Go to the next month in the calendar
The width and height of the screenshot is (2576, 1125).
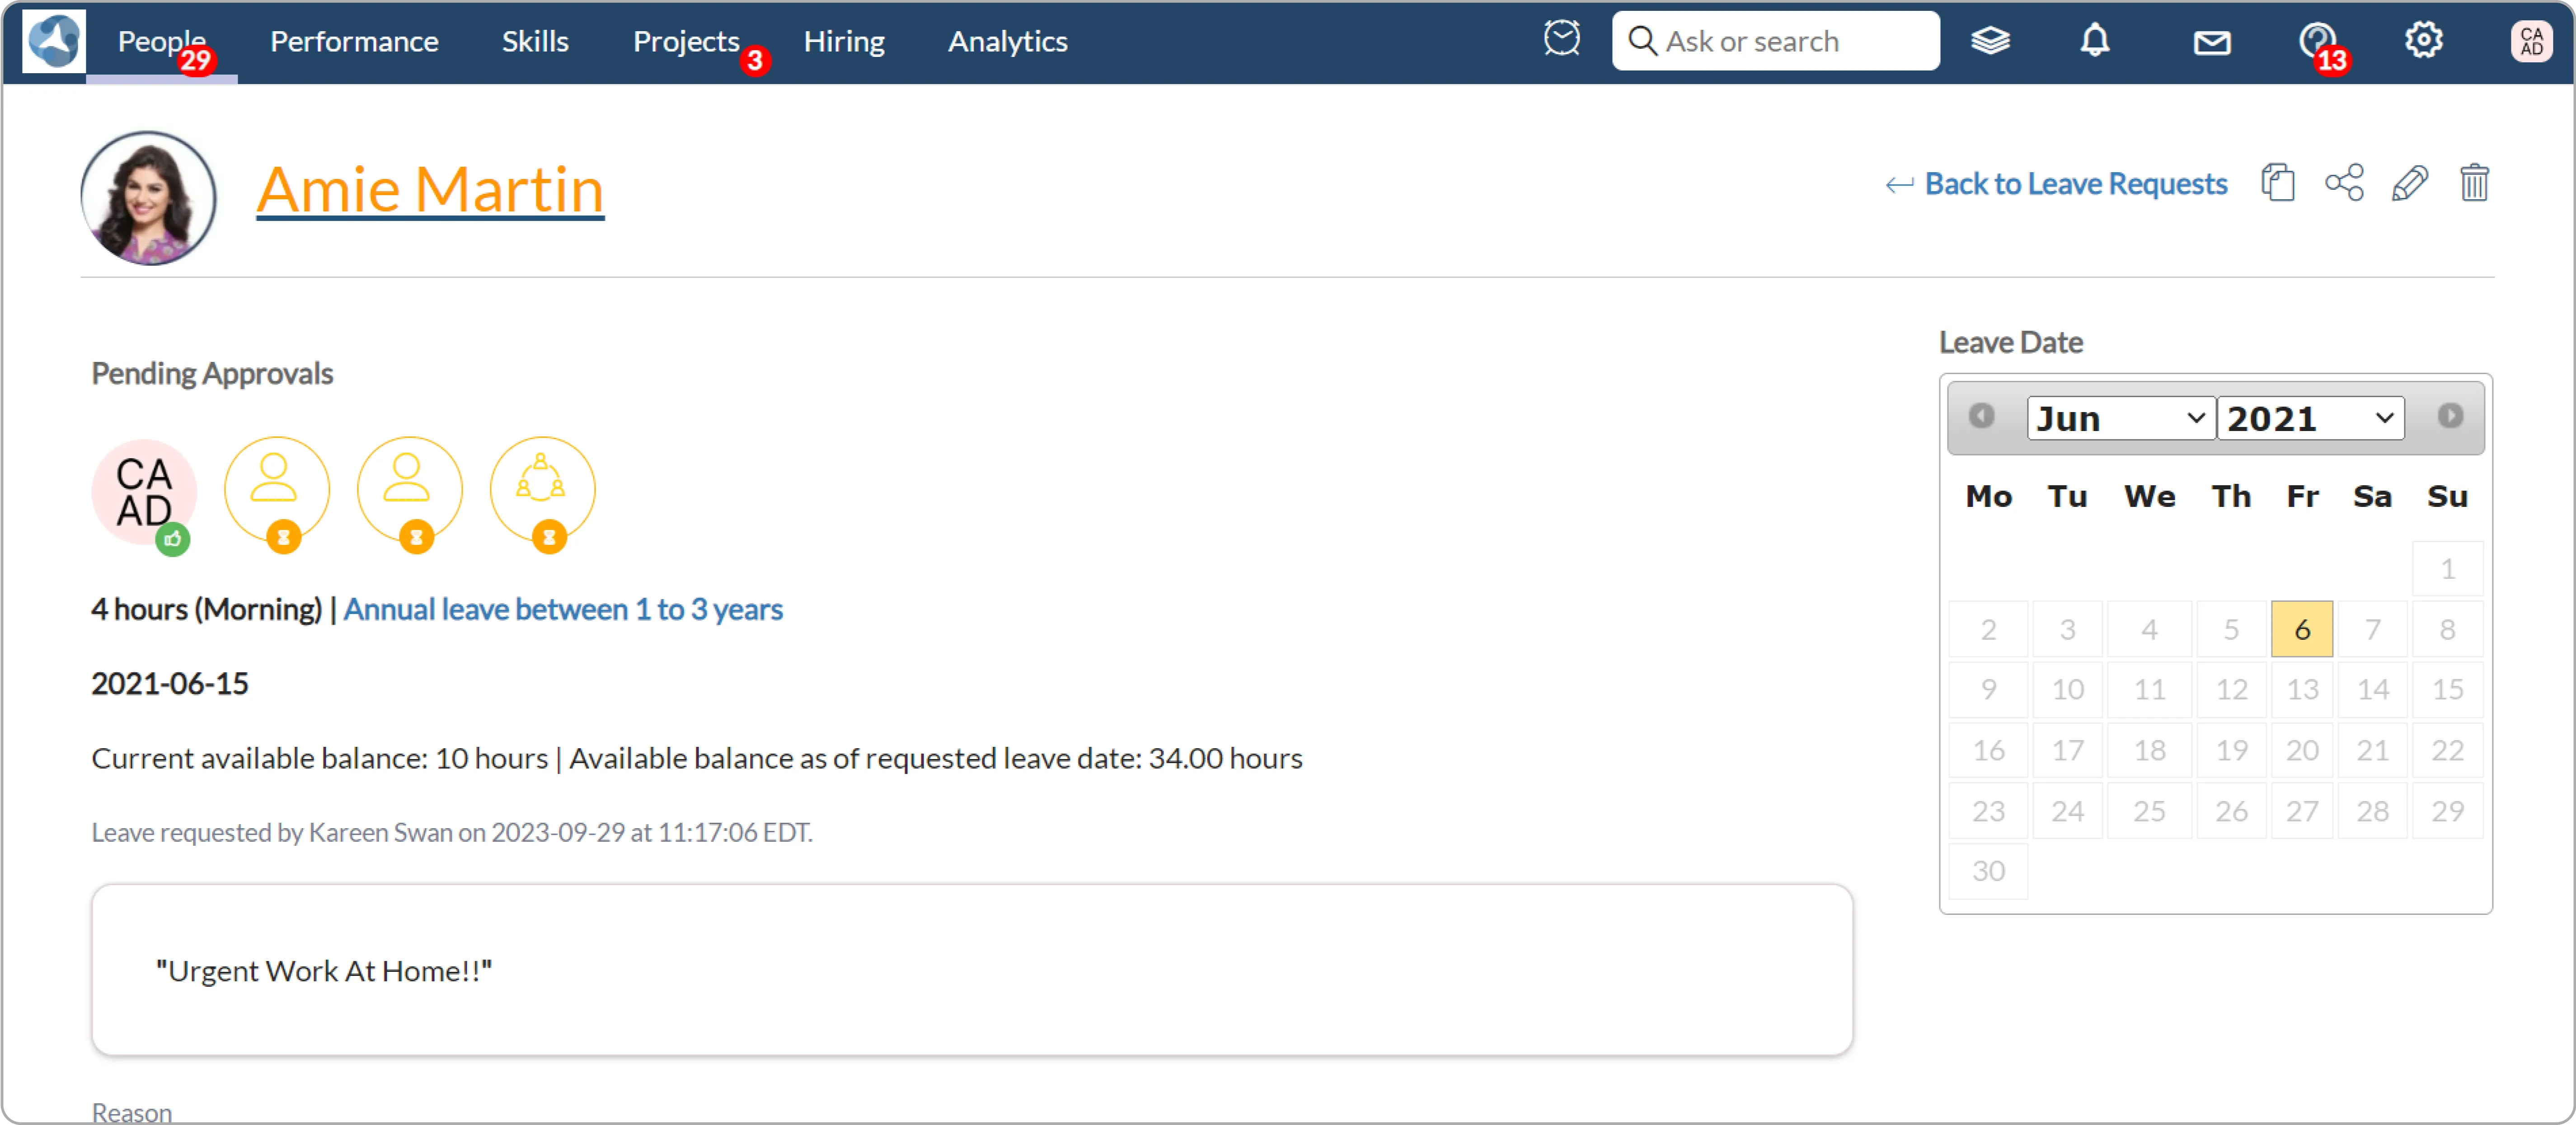pos(2449,416)
